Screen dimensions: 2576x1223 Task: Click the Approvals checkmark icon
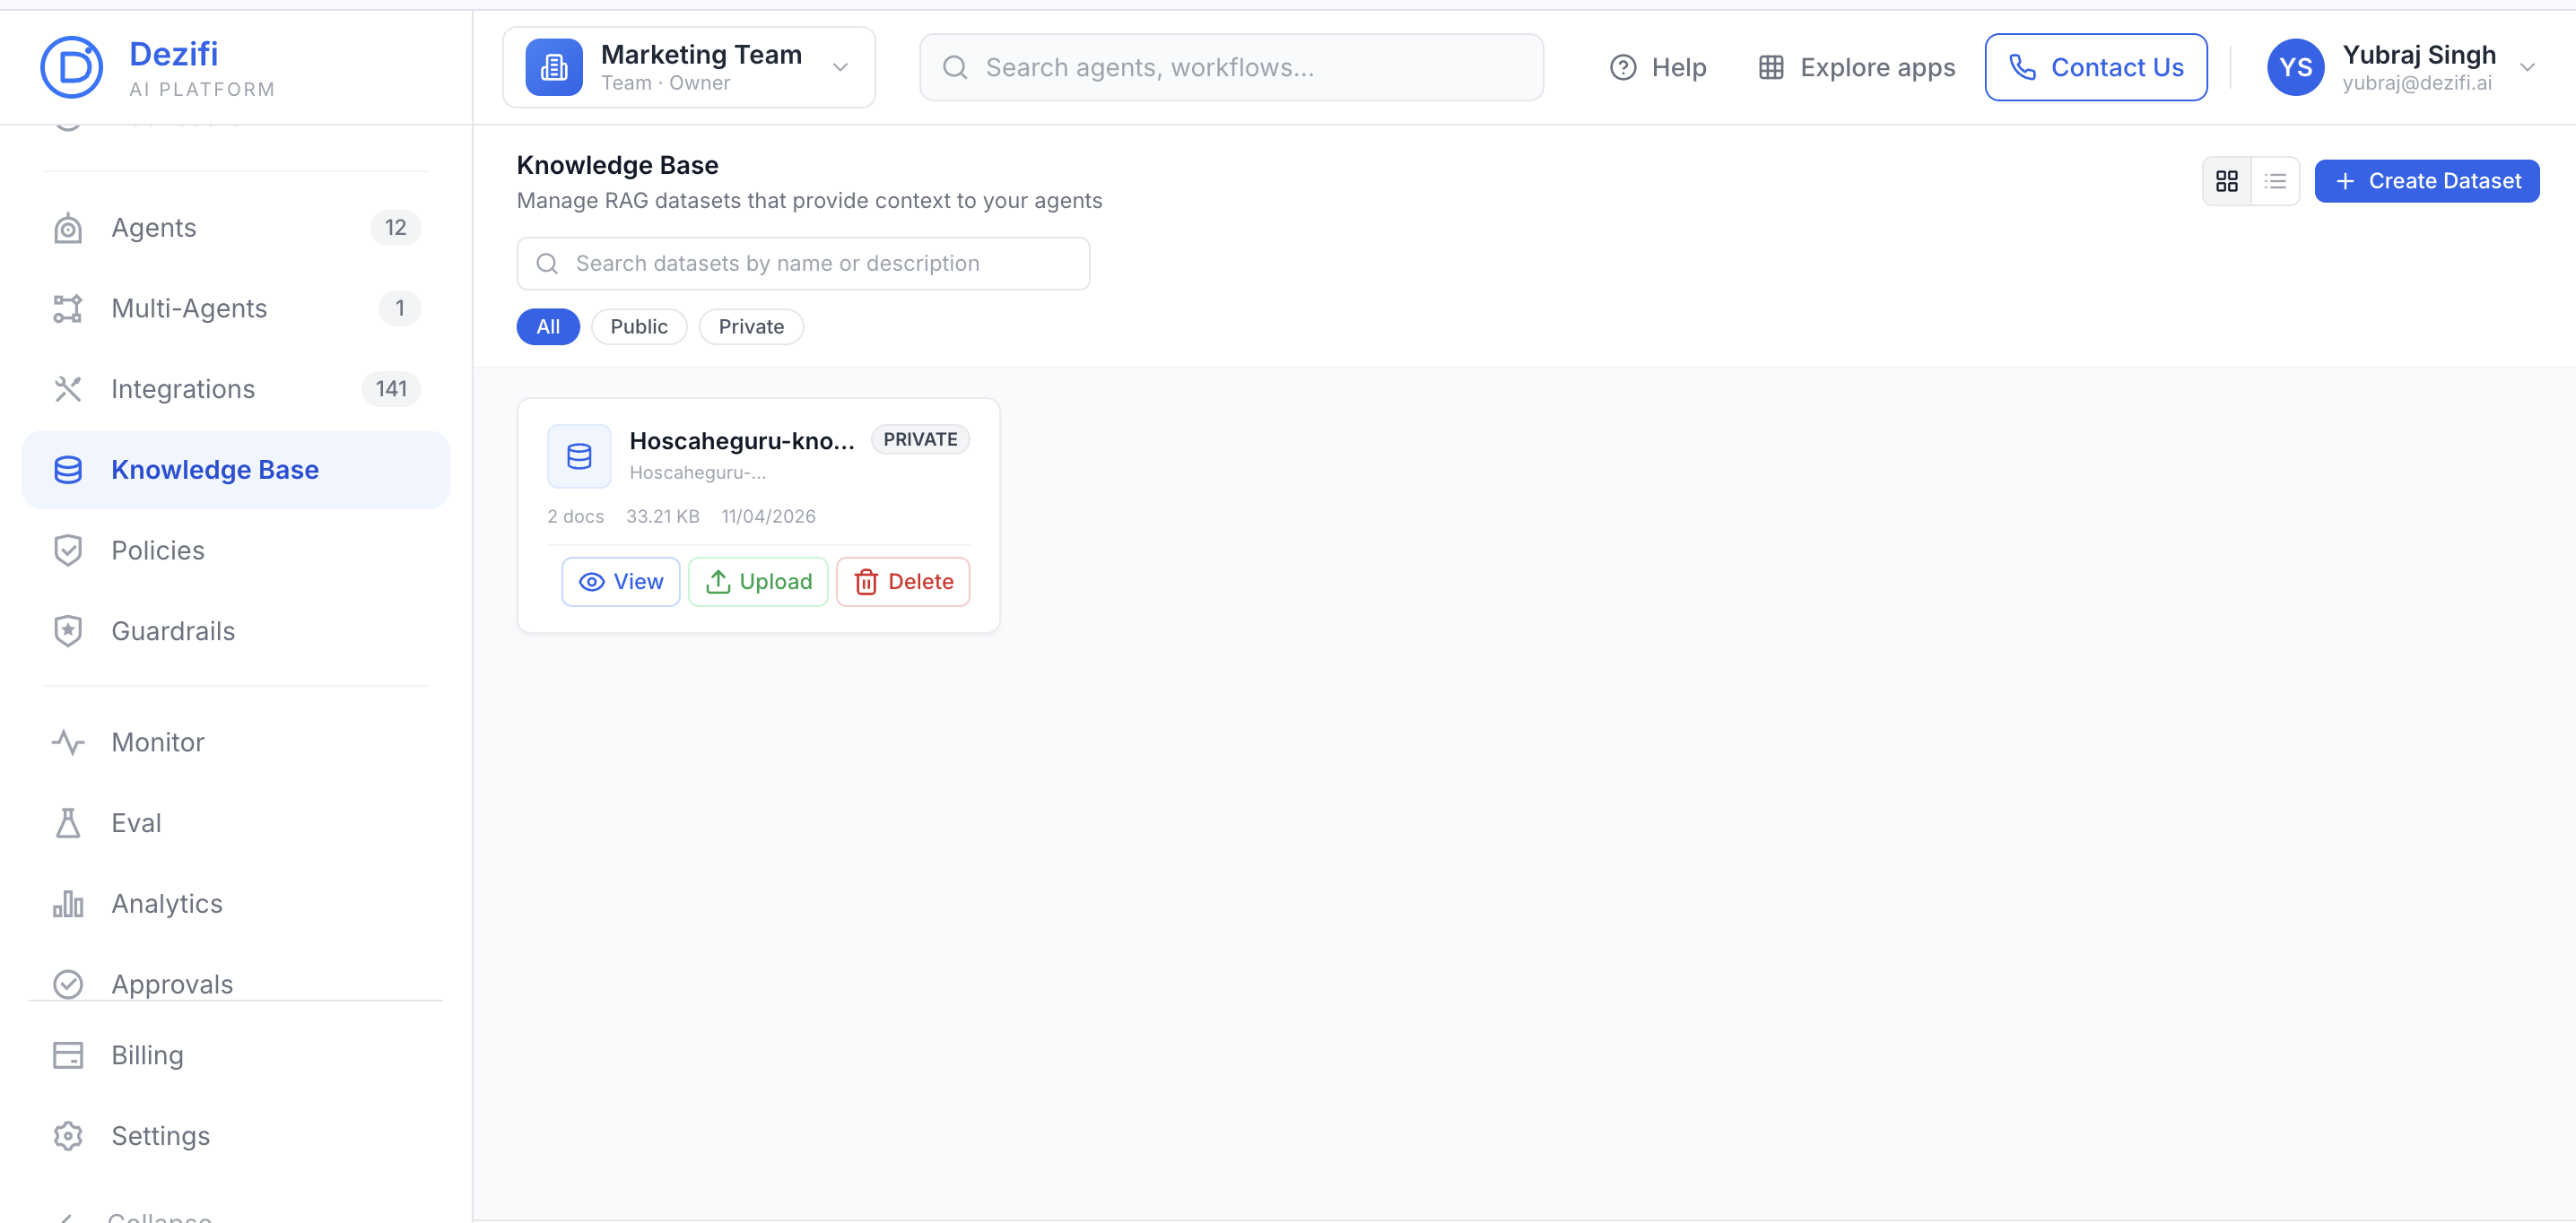[x=68, y=985]
